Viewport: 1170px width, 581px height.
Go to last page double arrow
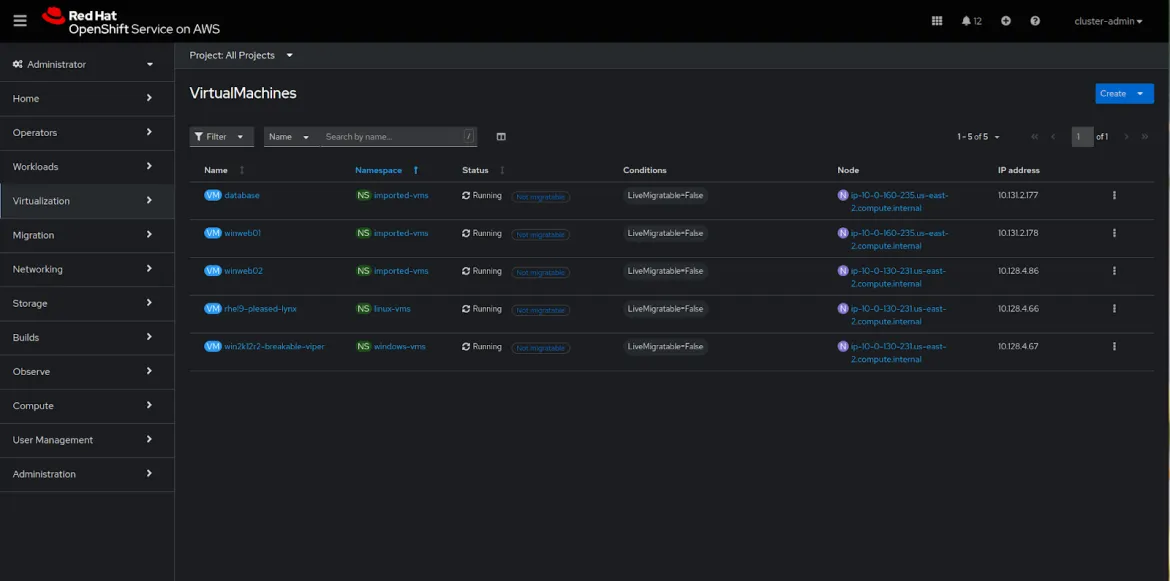(x=1145, y=136)
